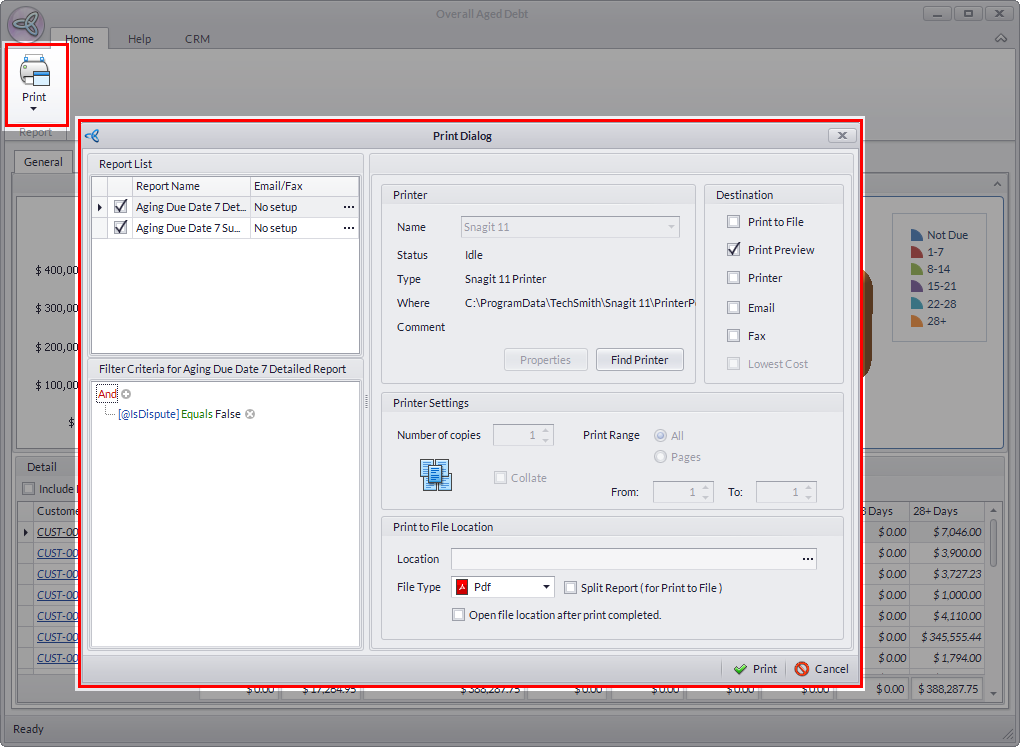Click the application logo orb button
Screen dimensions: 1020x747
pos(26,24)
